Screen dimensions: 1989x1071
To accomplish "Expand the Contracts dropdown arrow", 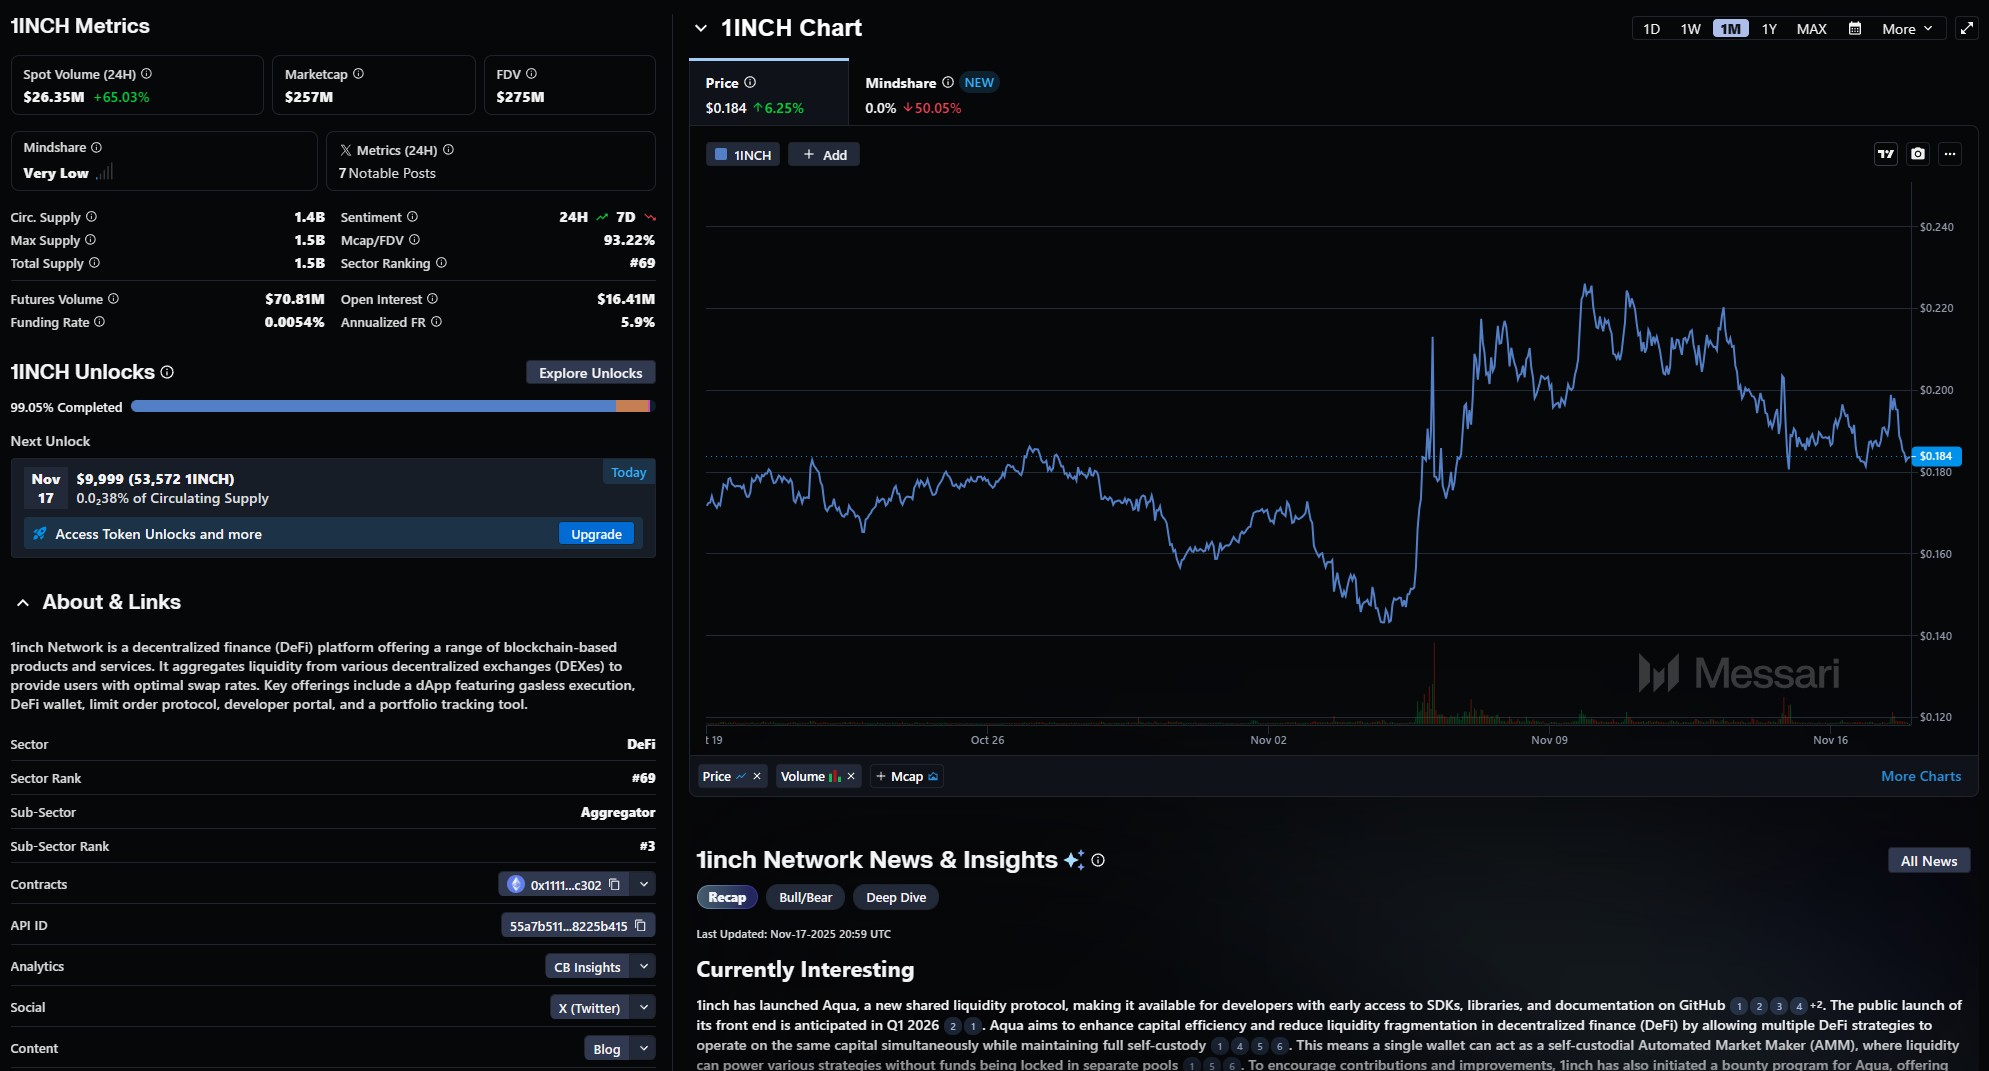I will click(645, 885).
